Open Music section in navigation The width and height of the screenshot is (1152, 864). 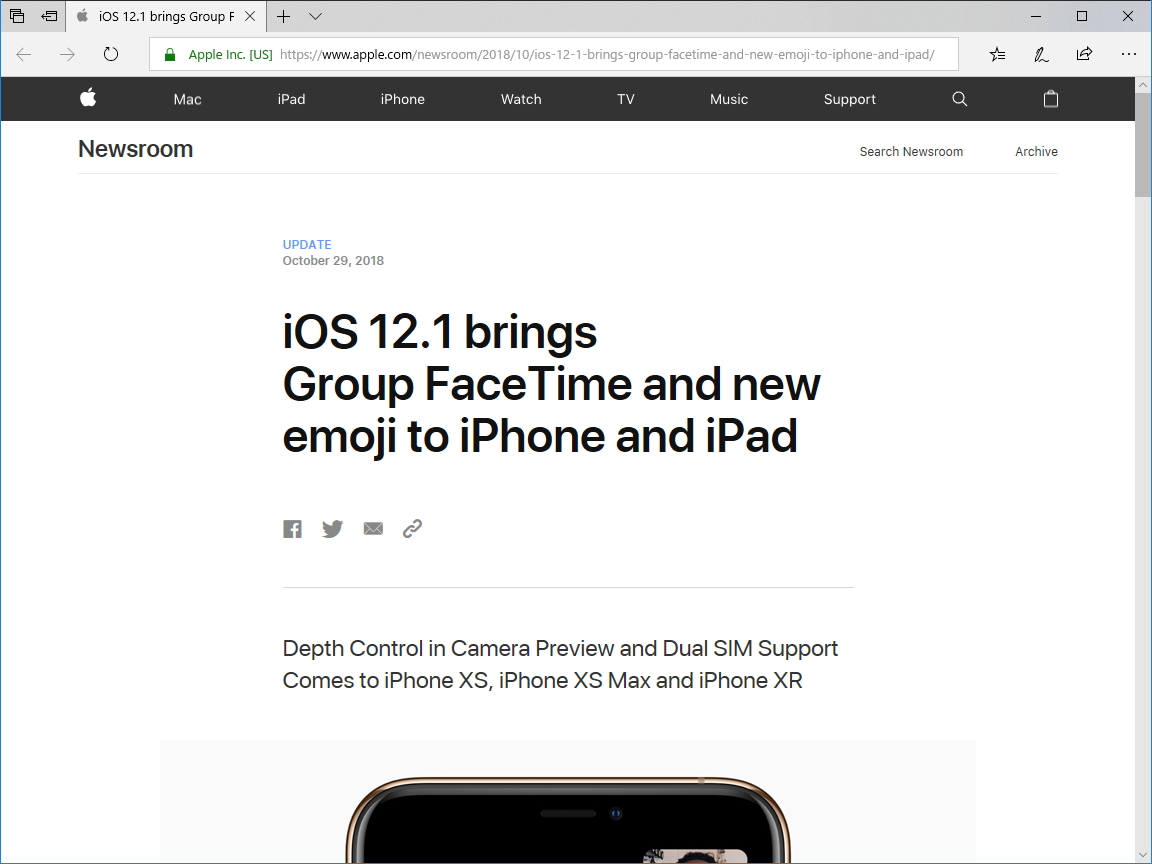click(729, 99)
